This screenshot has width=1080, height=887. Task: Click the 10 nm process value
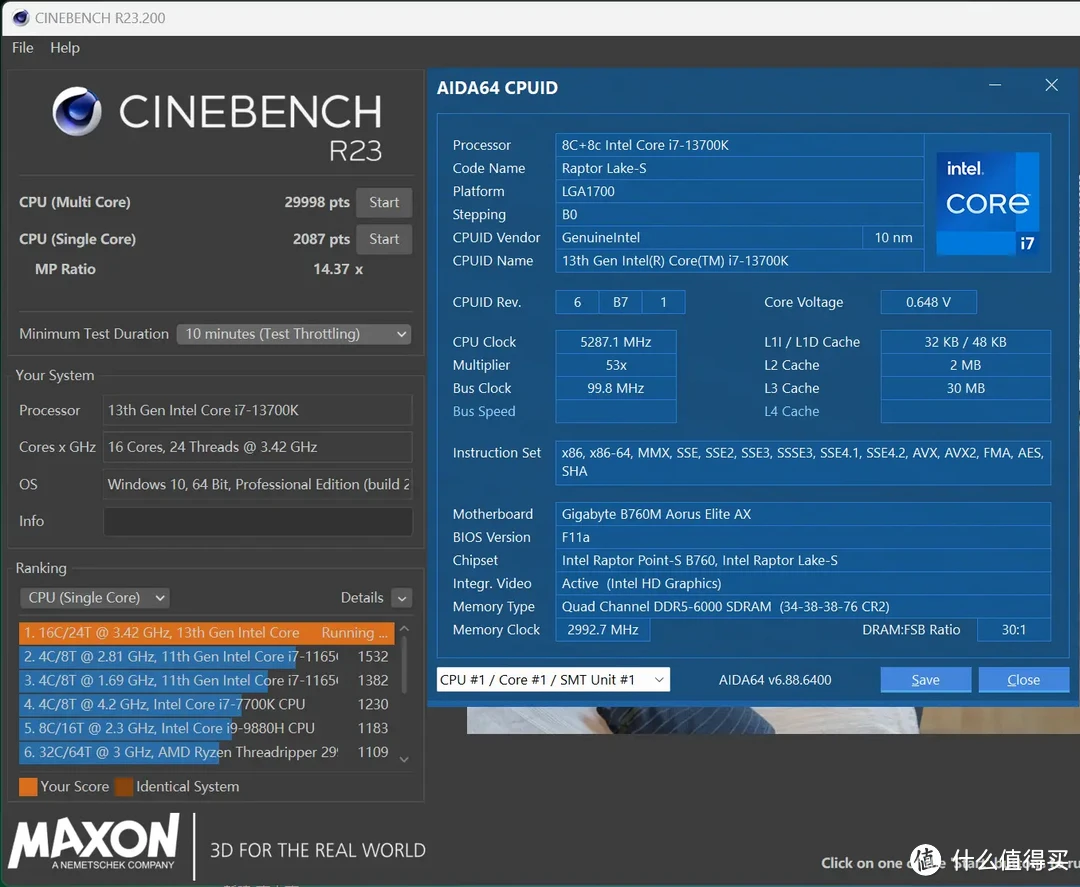coord(893,238)
